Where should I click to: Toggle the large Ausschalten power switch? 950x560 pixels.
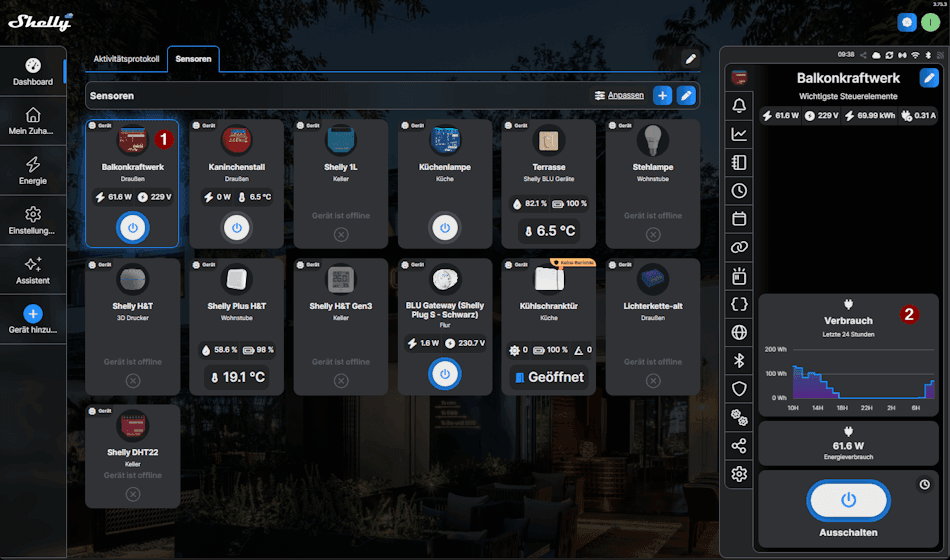(x=848, y=500)
